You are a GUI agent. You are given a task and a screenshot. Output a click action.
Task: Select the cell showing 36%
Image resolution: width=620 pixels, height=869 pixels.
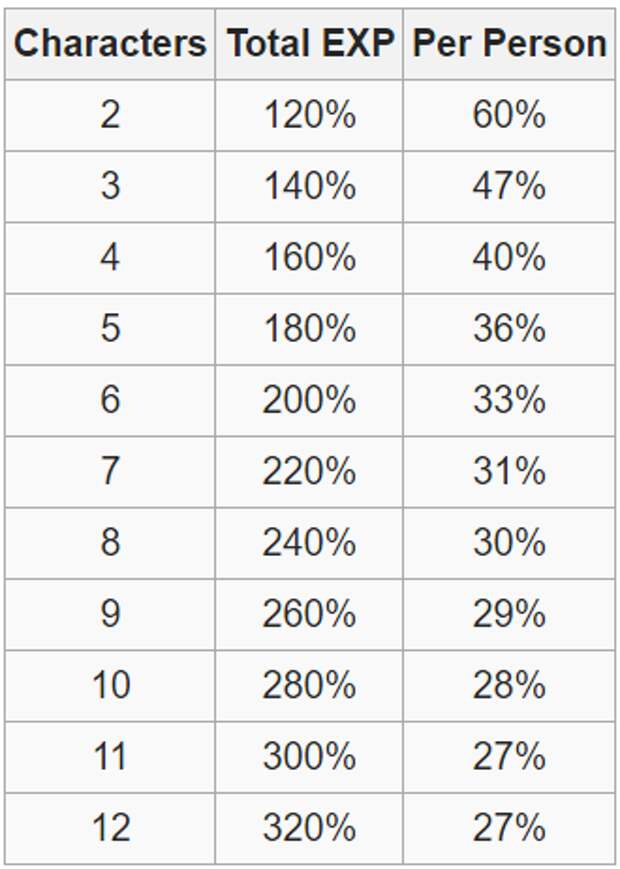pyautogui.click(x=509, y=329)
